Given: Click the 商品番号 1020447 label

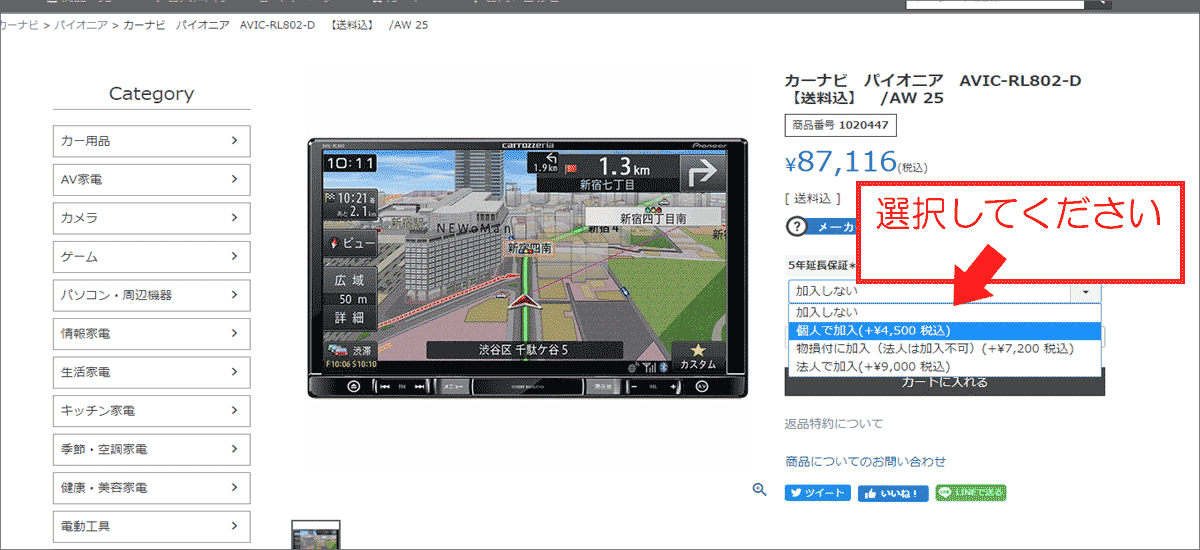Looking at the screenshot, I should pos(842,125).
